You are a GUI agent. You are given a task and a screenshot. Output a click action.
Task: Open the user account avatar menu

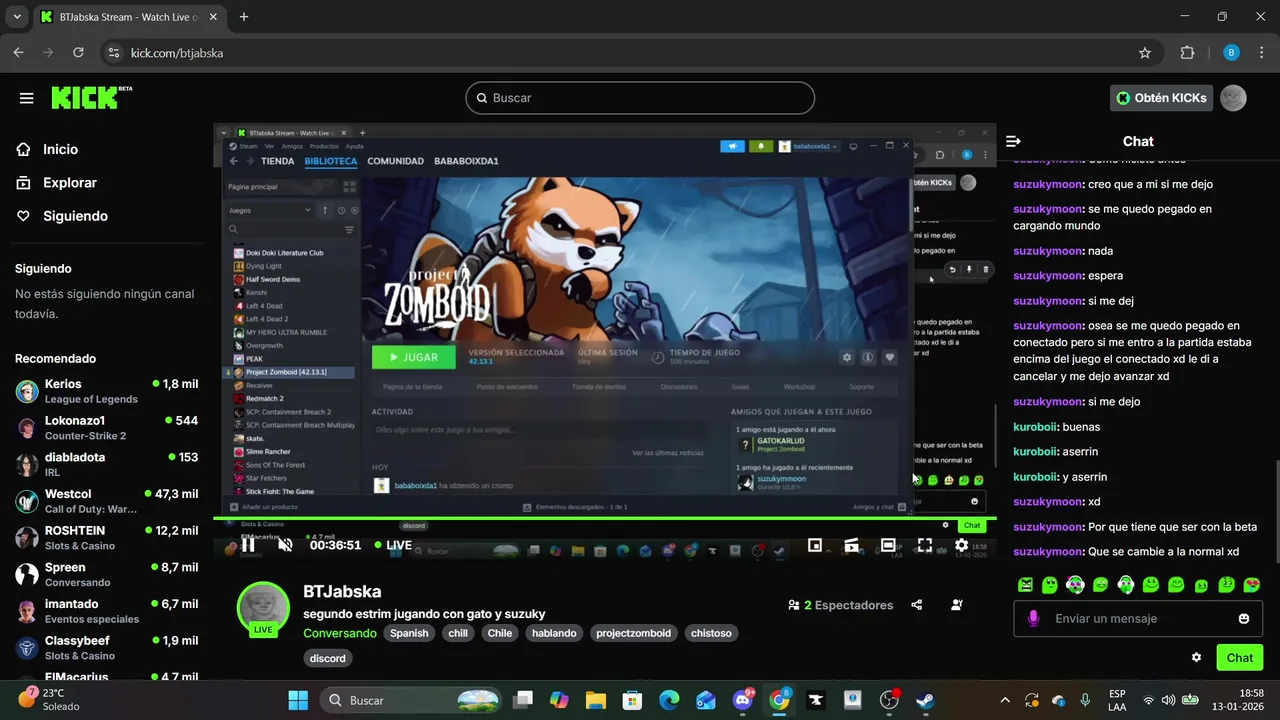(1234, 98)
